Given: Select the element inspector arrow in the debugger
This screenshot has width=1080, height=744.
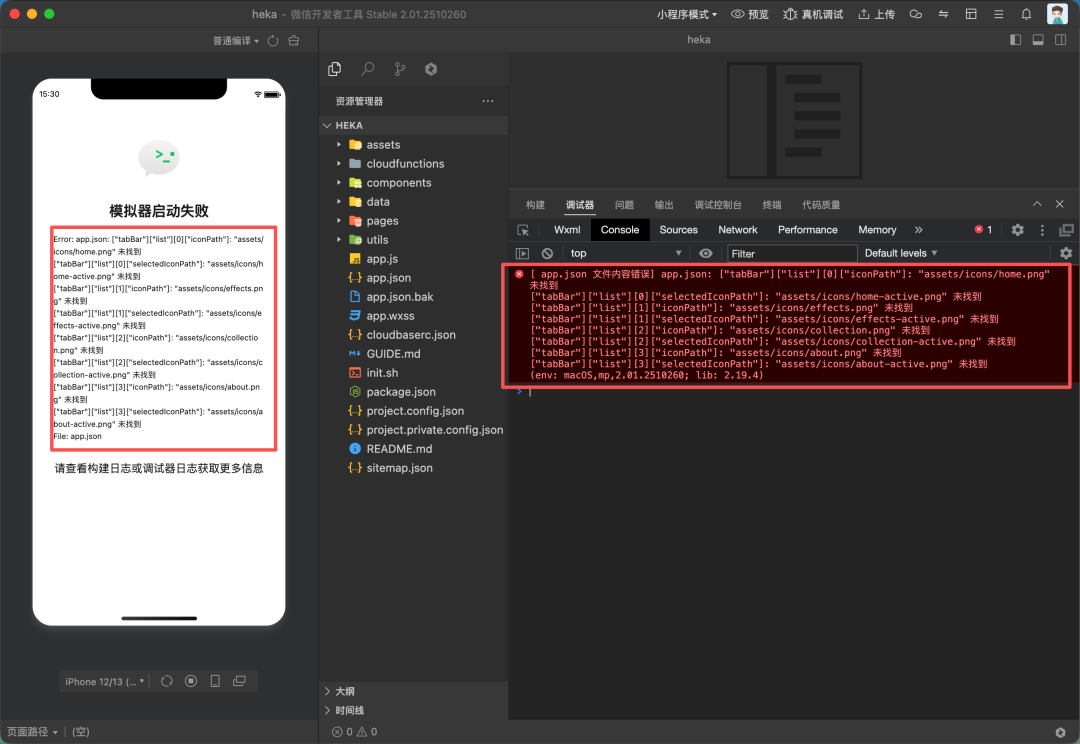Looking at the screenshot, I should coord(523,230).
